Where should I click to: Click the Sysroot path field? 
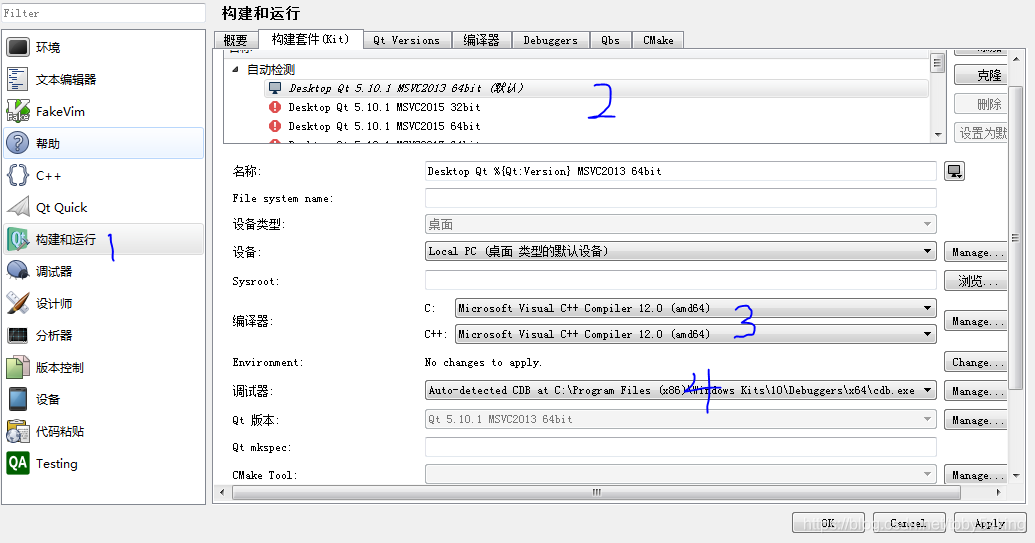[x=681, y=280]
